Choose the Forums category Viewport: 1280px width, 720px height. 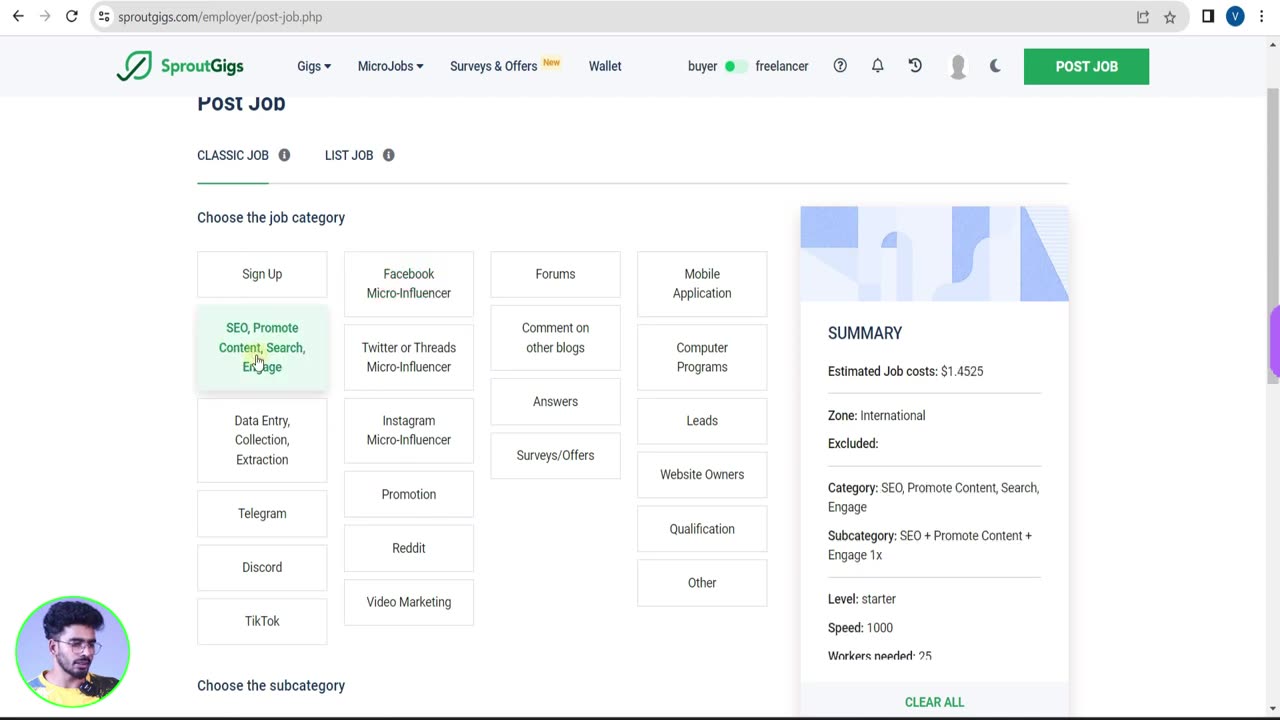(x=555, y=274)
